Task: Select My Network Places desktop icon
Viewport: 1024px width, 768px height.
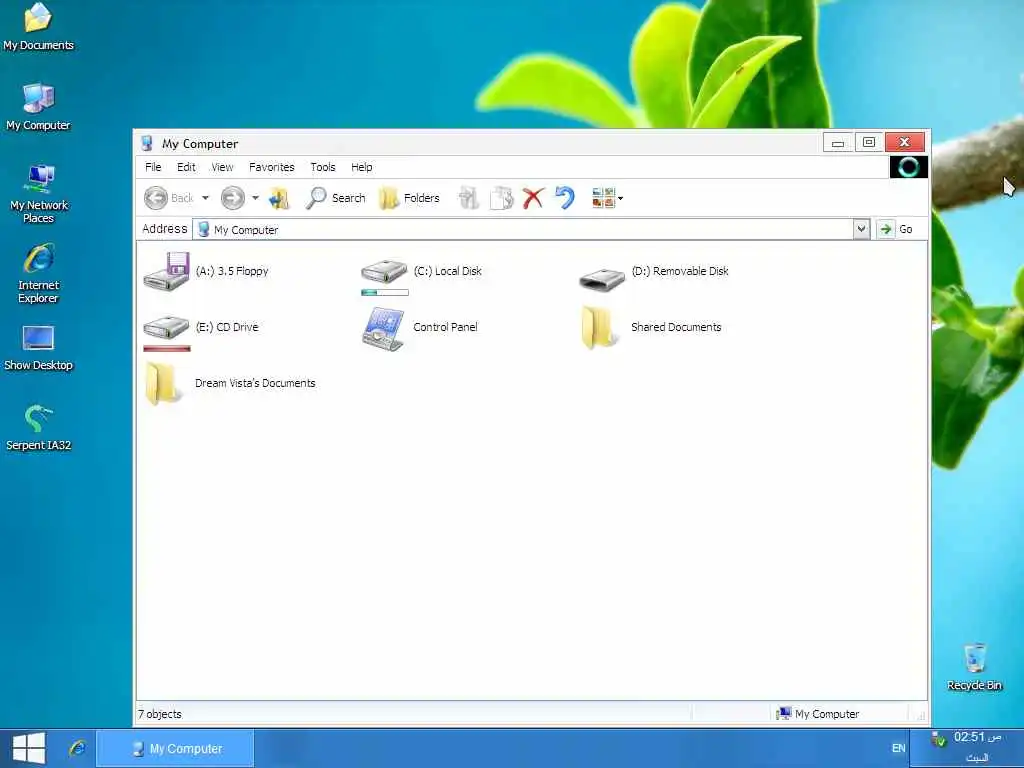Action: point(39,193)
